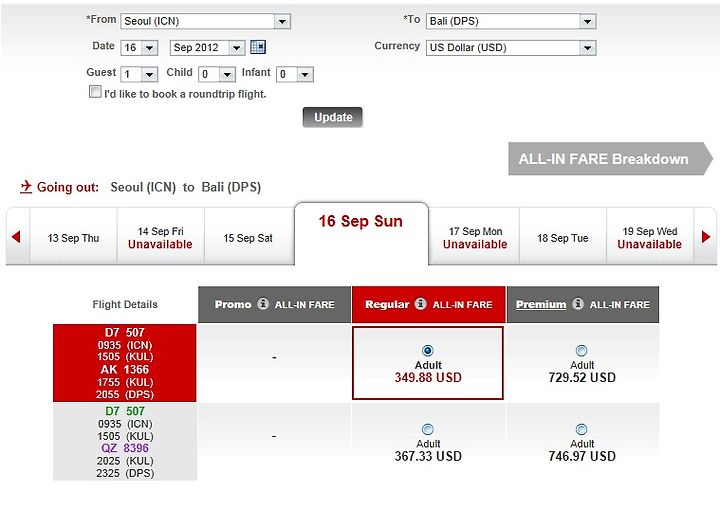Open the day of month dropdown
This screenshot has height=510, width=720.
click(139, 48)
